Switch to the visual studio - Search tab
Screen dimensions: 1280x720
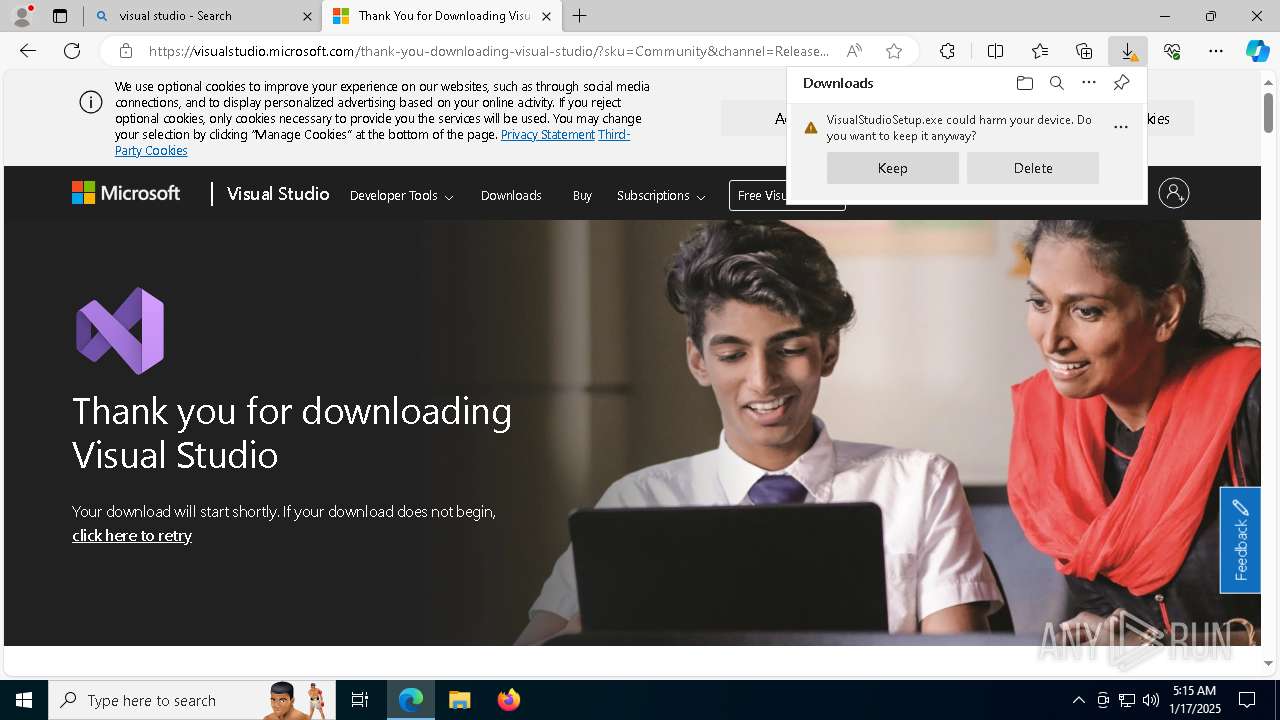203,16
